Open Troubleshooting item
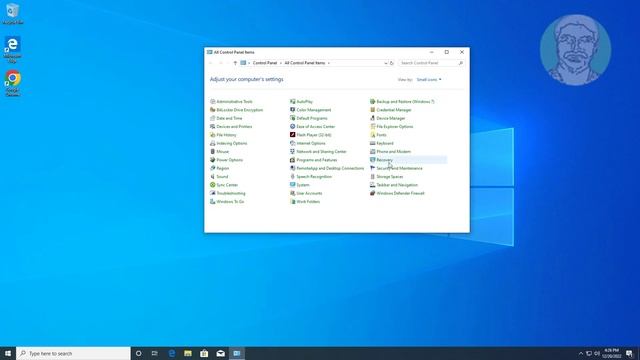Screen dimensions: 640x360 point(228,193)
